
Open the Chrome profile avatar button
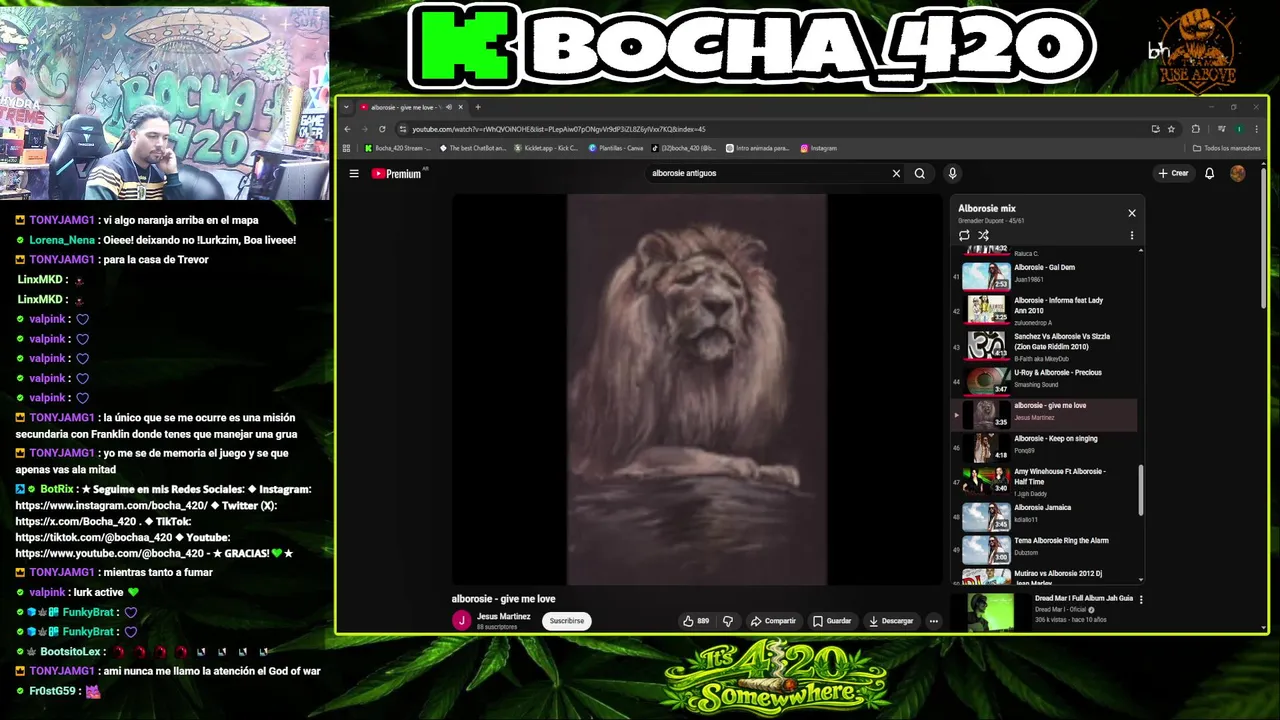click(1239, 129)
